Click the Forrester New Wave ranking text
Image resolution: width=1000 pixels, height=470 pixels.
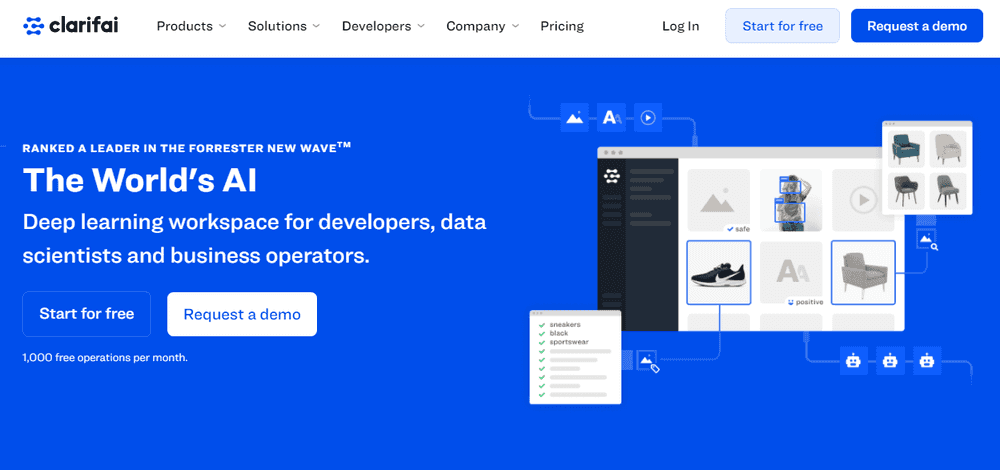pyautogui.click(x=187, y=147)
